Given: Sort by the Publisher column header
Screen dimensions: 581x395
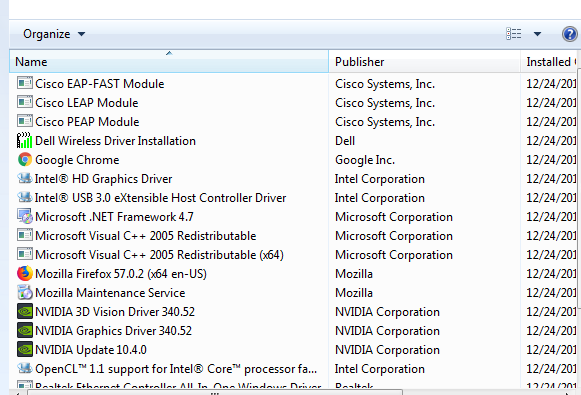Looking at the screenshot, I should click(424, 62).
